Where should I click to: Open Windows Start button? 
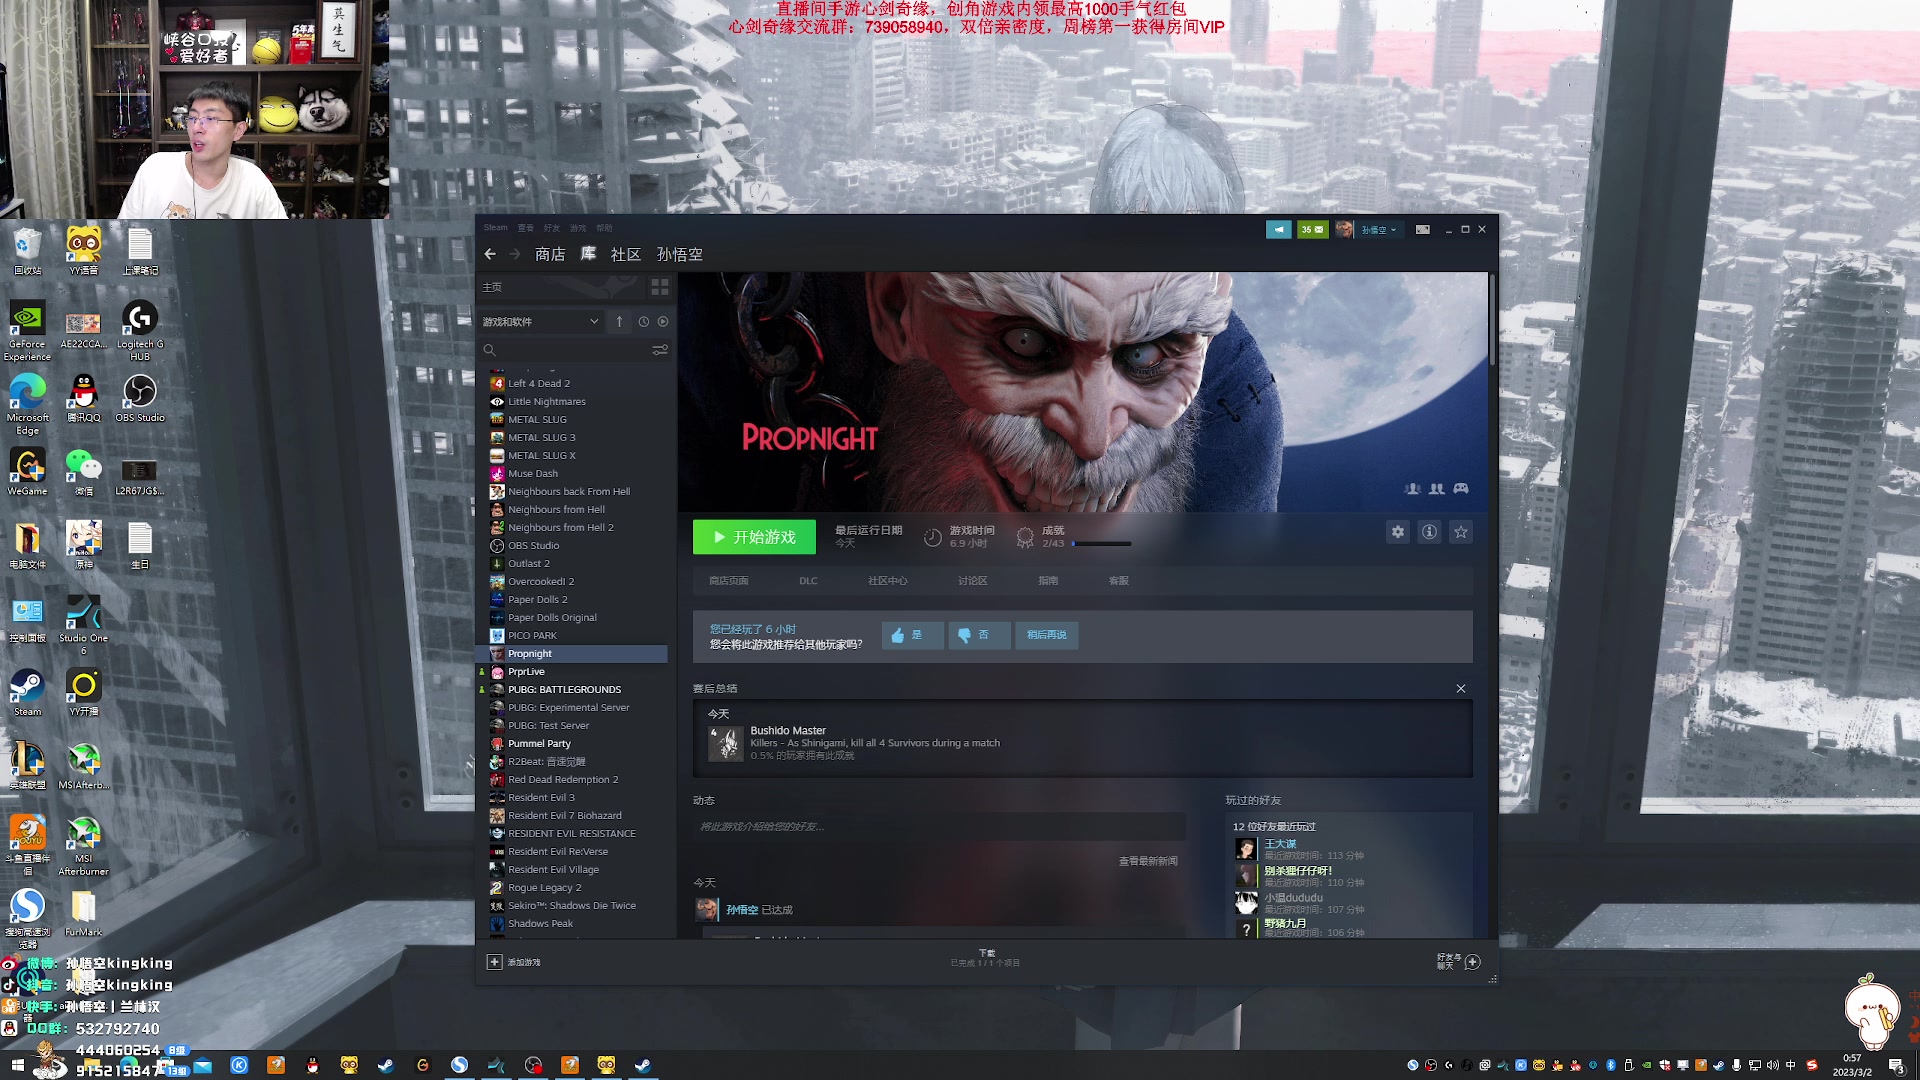click(x=17, y=1065)
